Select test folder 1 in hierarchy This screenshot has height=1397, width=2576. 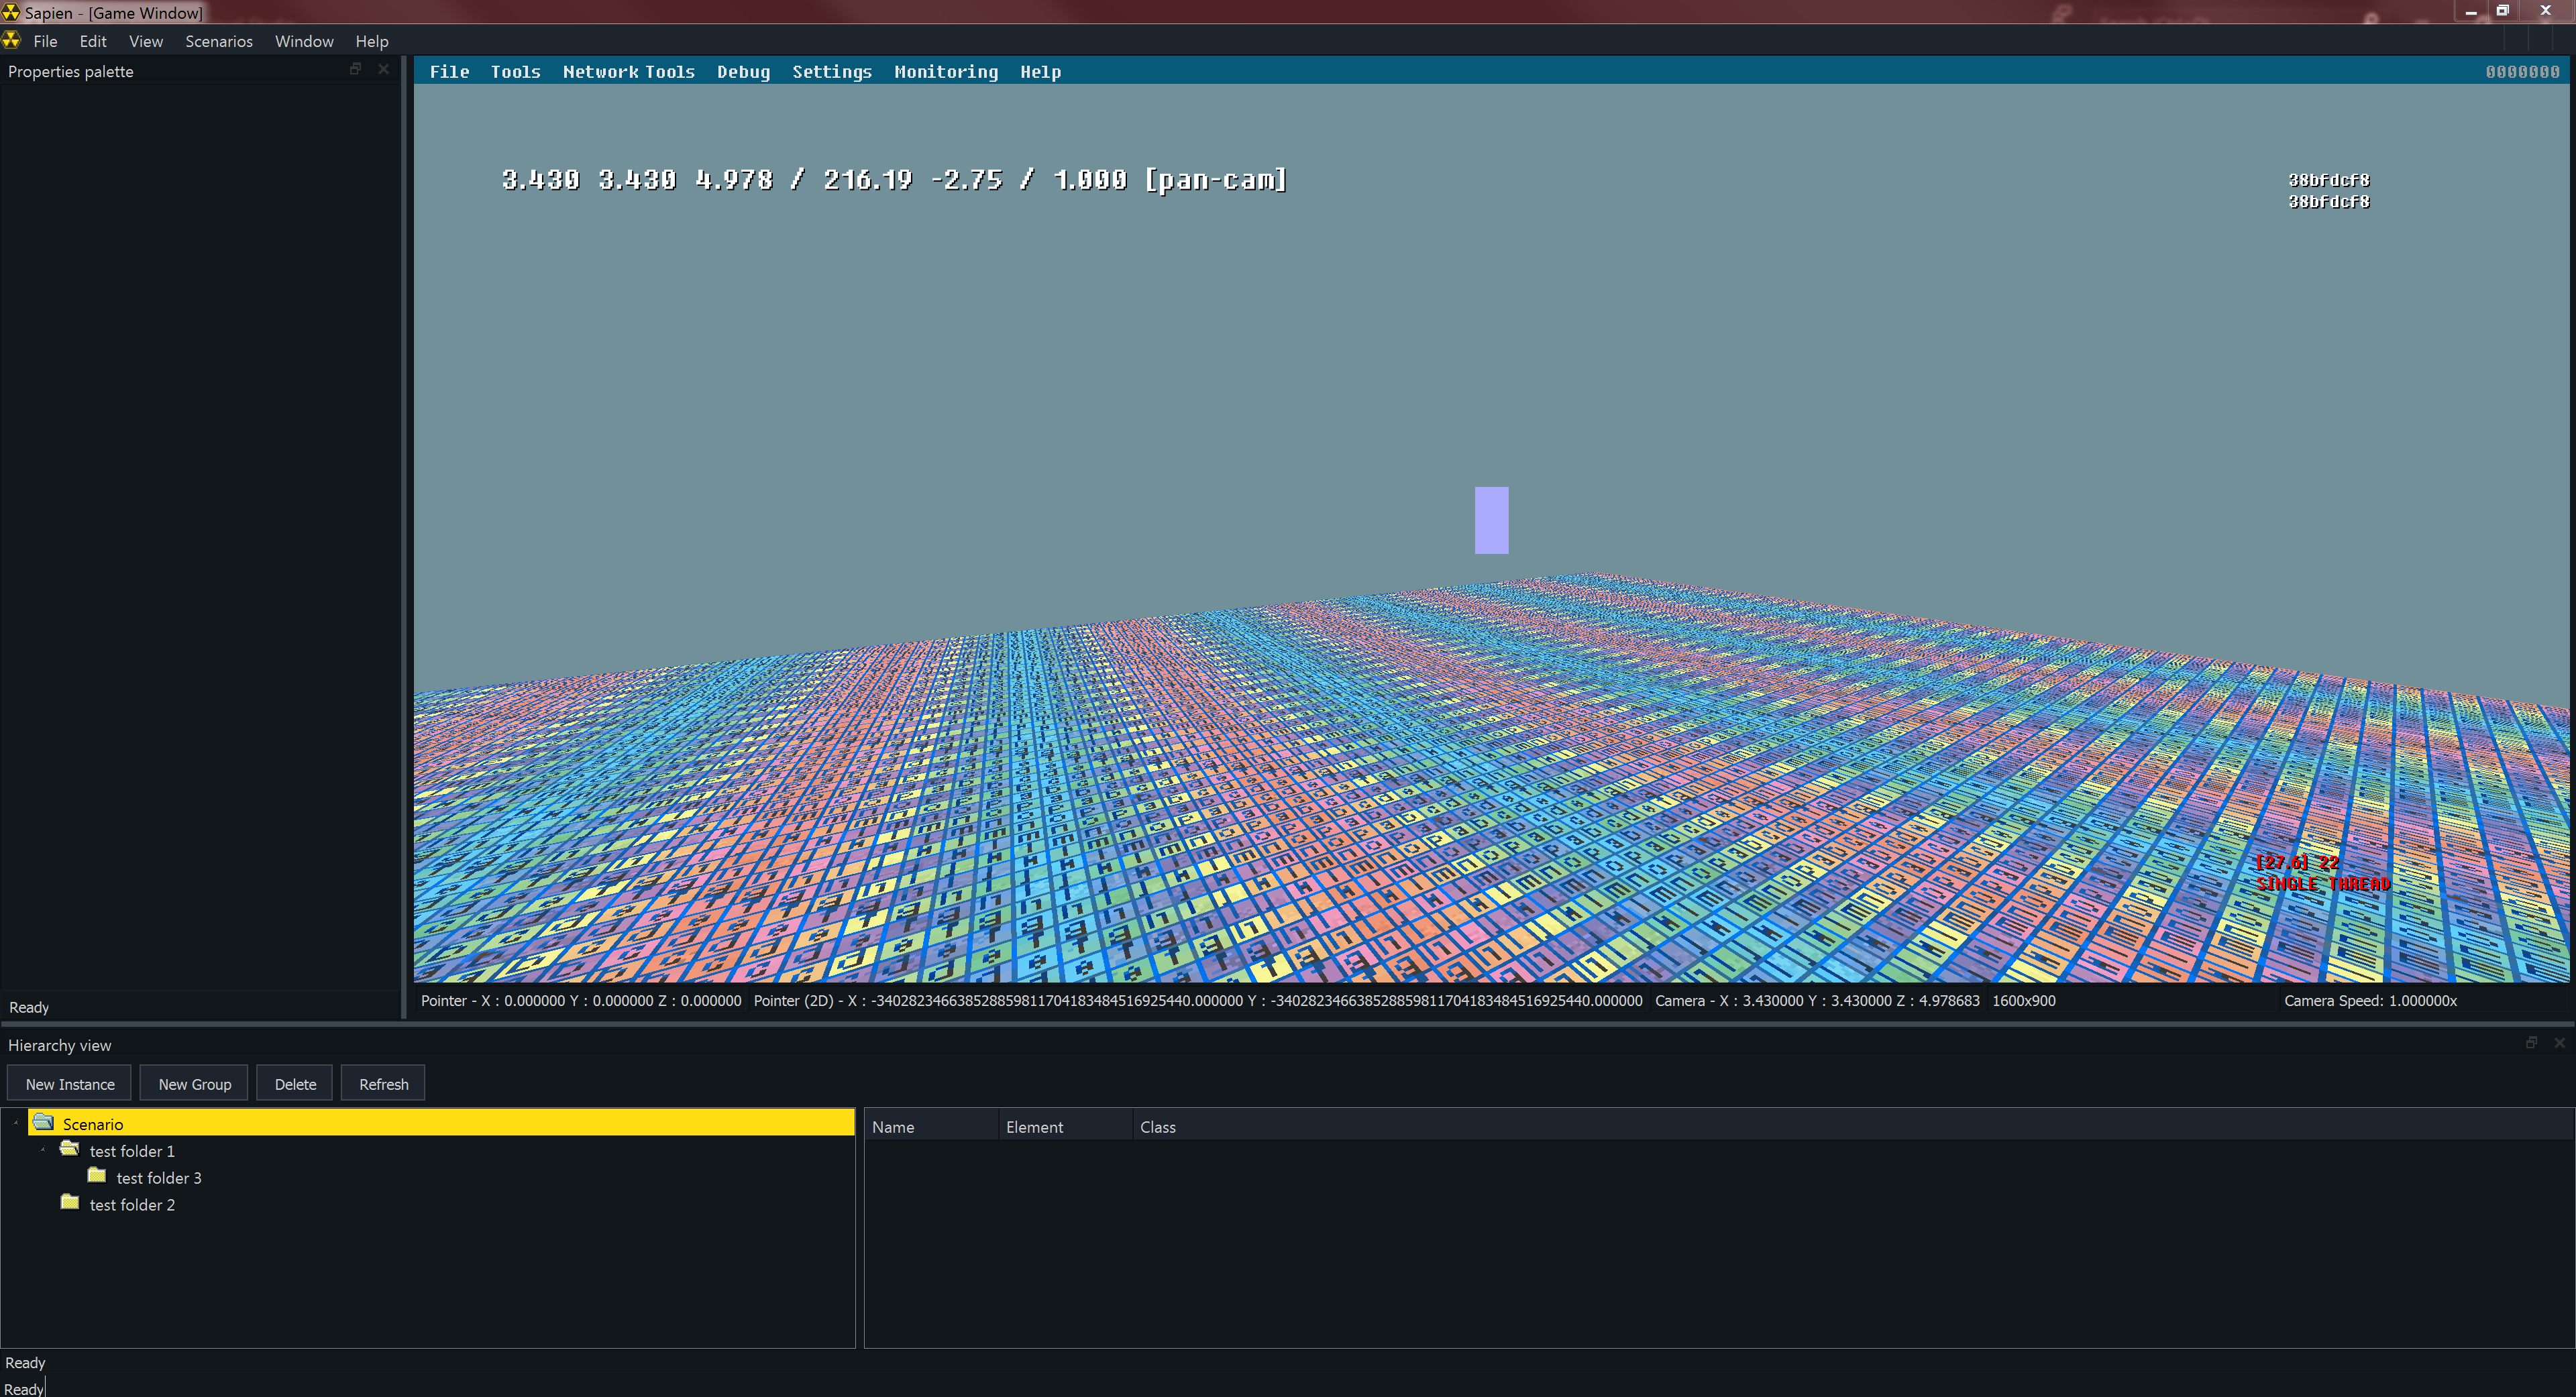tap(132, 1151)
